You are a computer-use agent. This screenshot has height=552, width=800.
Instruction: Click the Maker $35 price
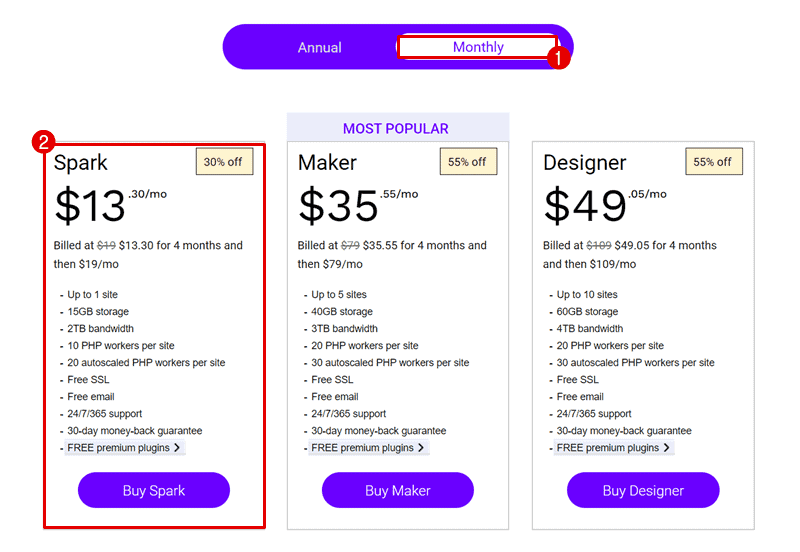[x=338, y=206]
